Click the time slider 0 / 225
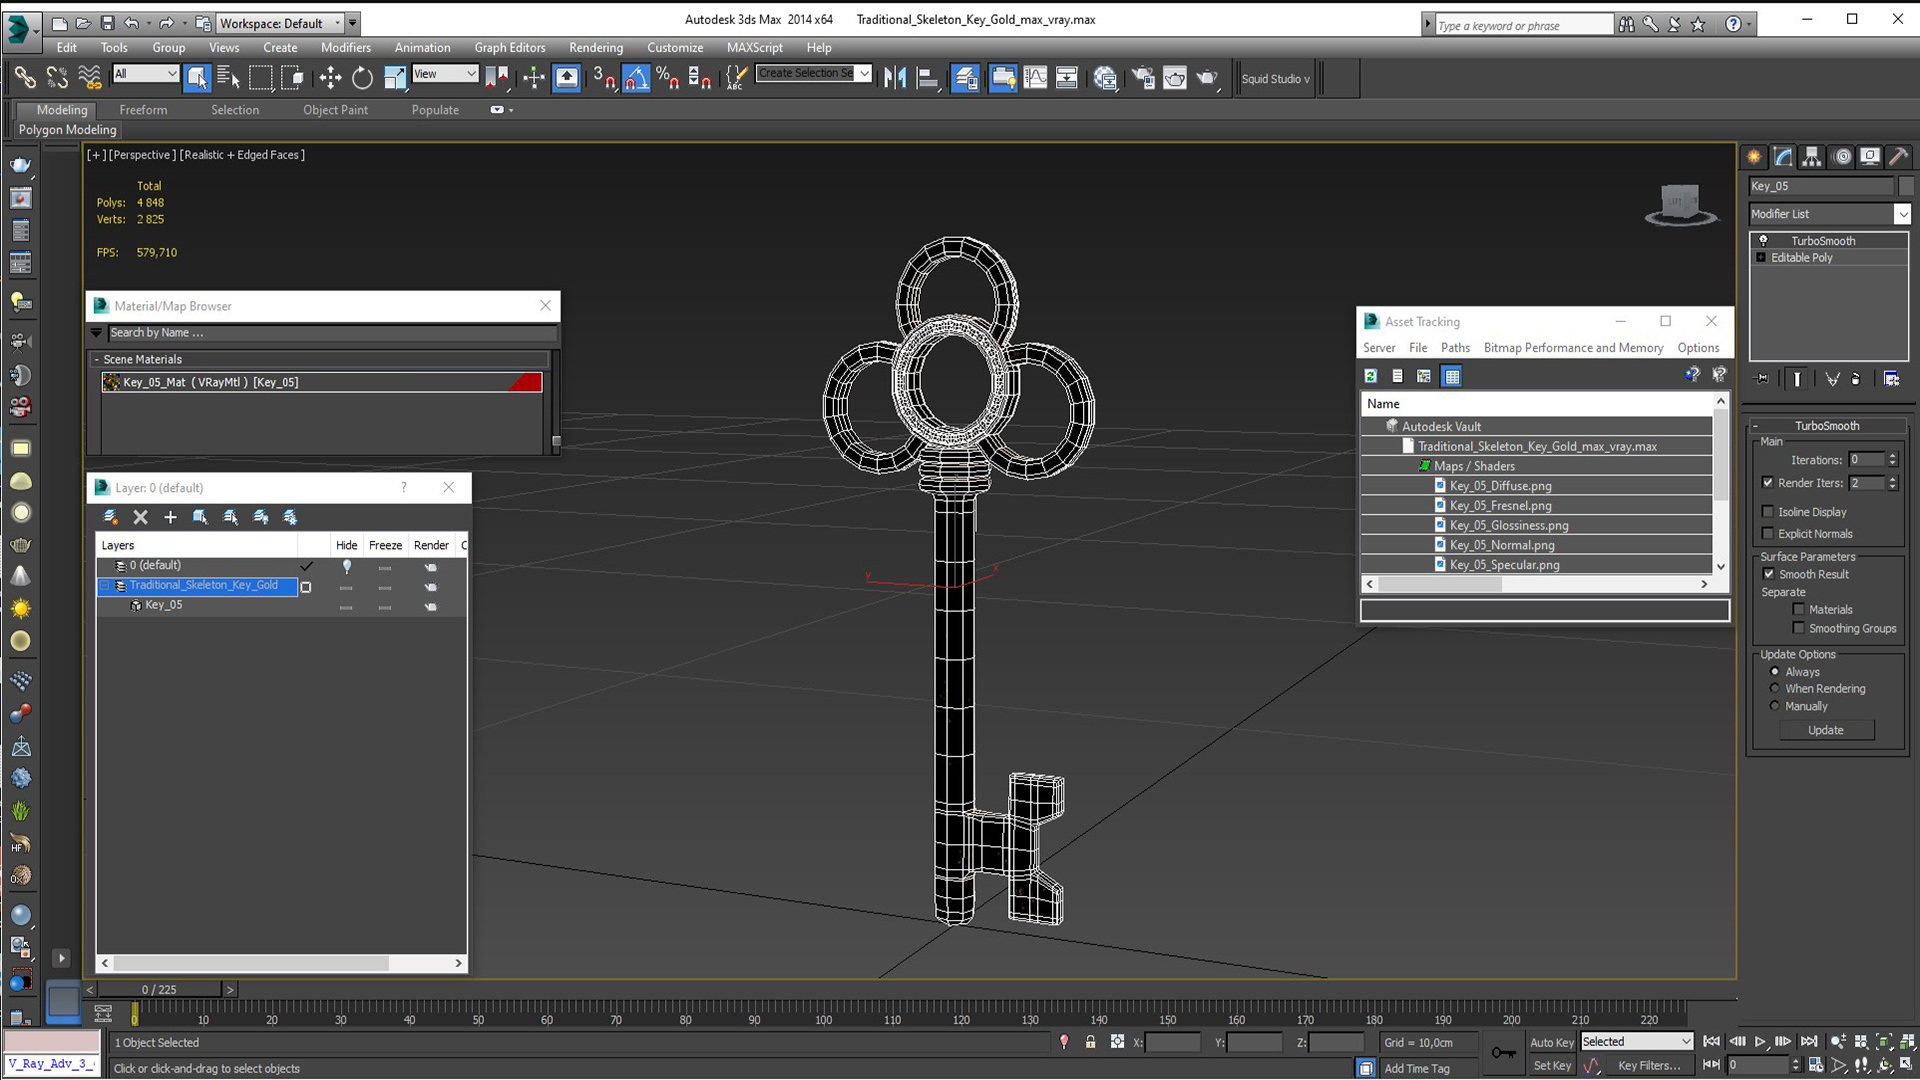 click(x=159, y=990)
